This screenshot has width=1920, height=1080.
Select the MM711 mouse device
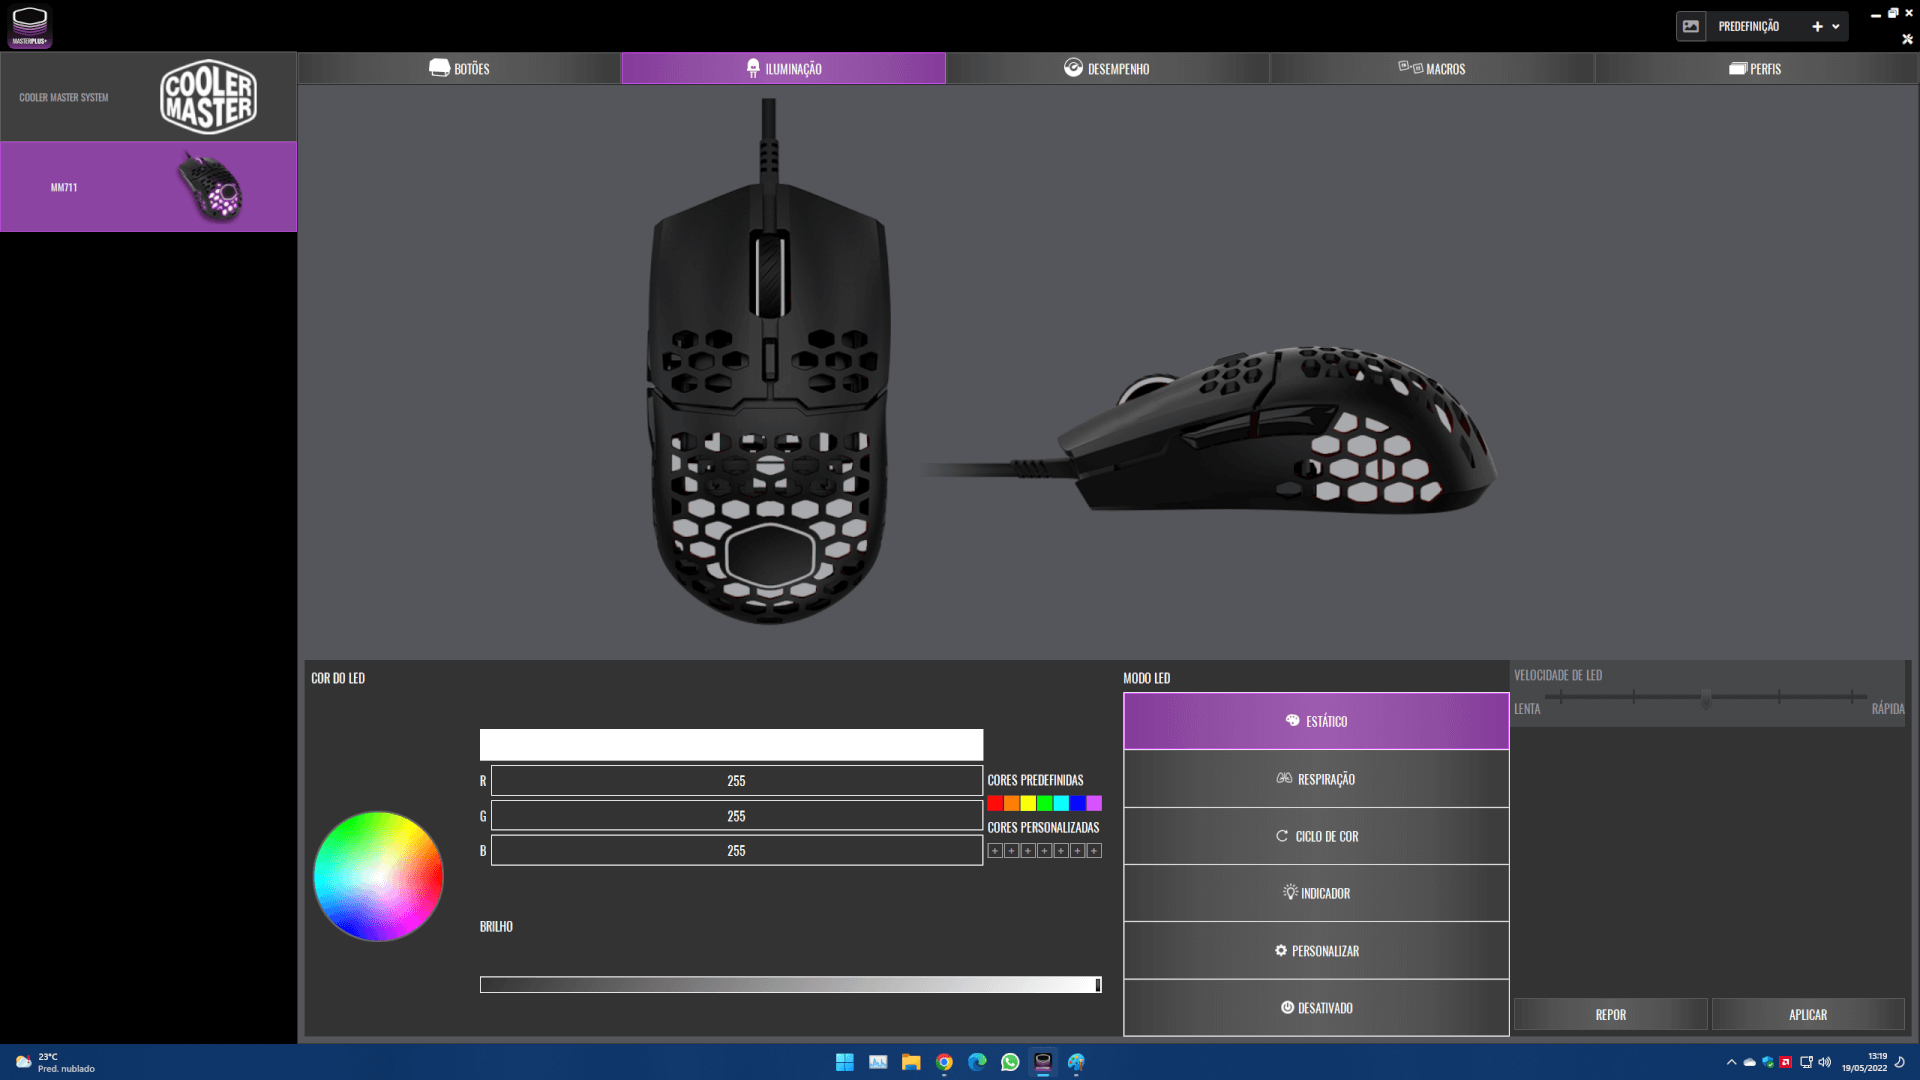click(x=148, y=187)
